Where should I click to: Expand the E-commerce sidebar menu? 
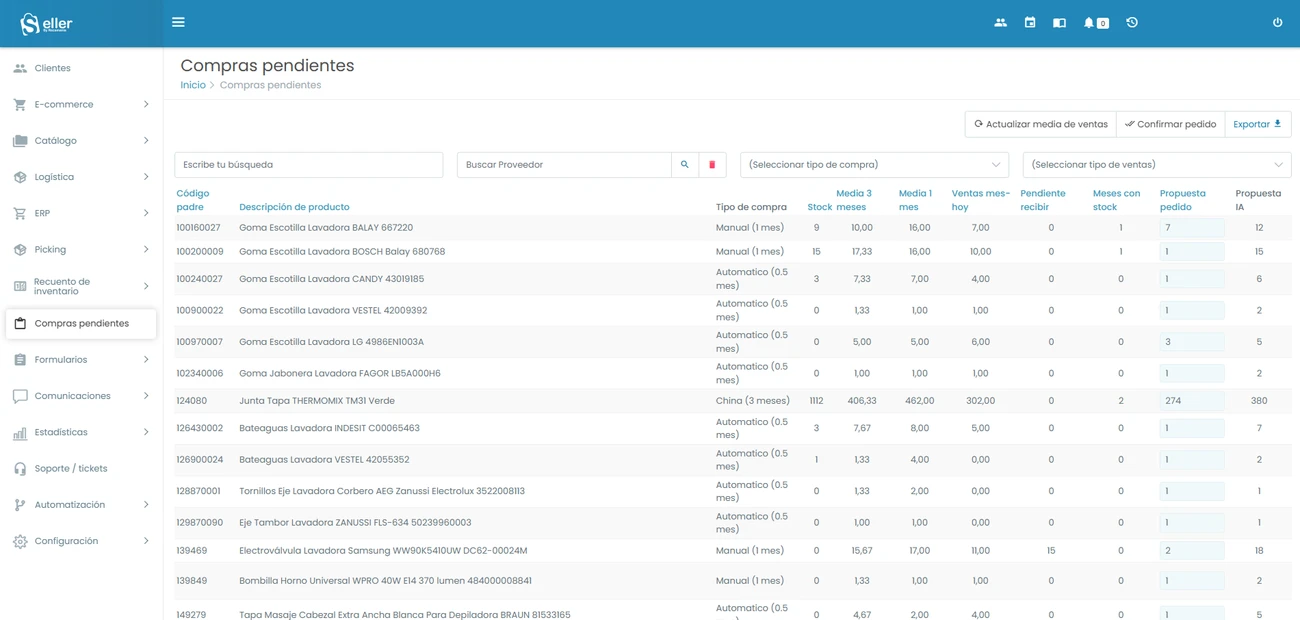pyautogui.click(x=81, y=104)
